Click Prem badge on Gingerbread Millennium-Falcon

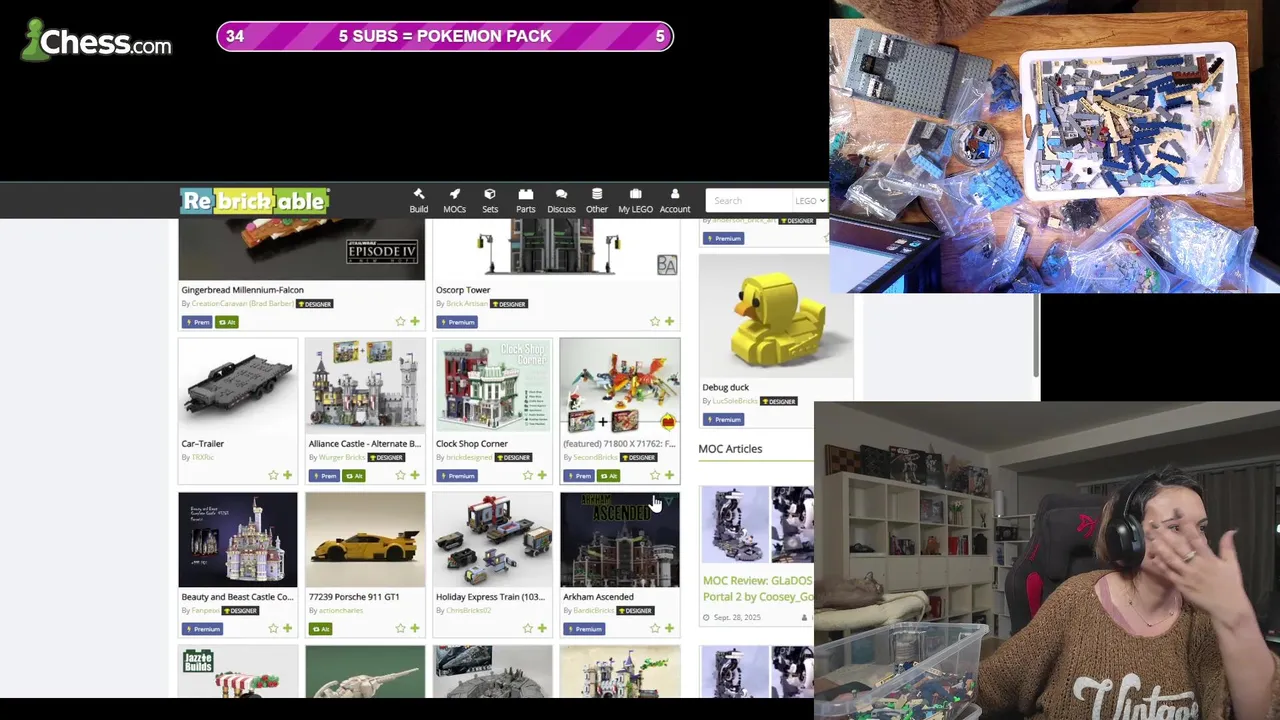197,322
